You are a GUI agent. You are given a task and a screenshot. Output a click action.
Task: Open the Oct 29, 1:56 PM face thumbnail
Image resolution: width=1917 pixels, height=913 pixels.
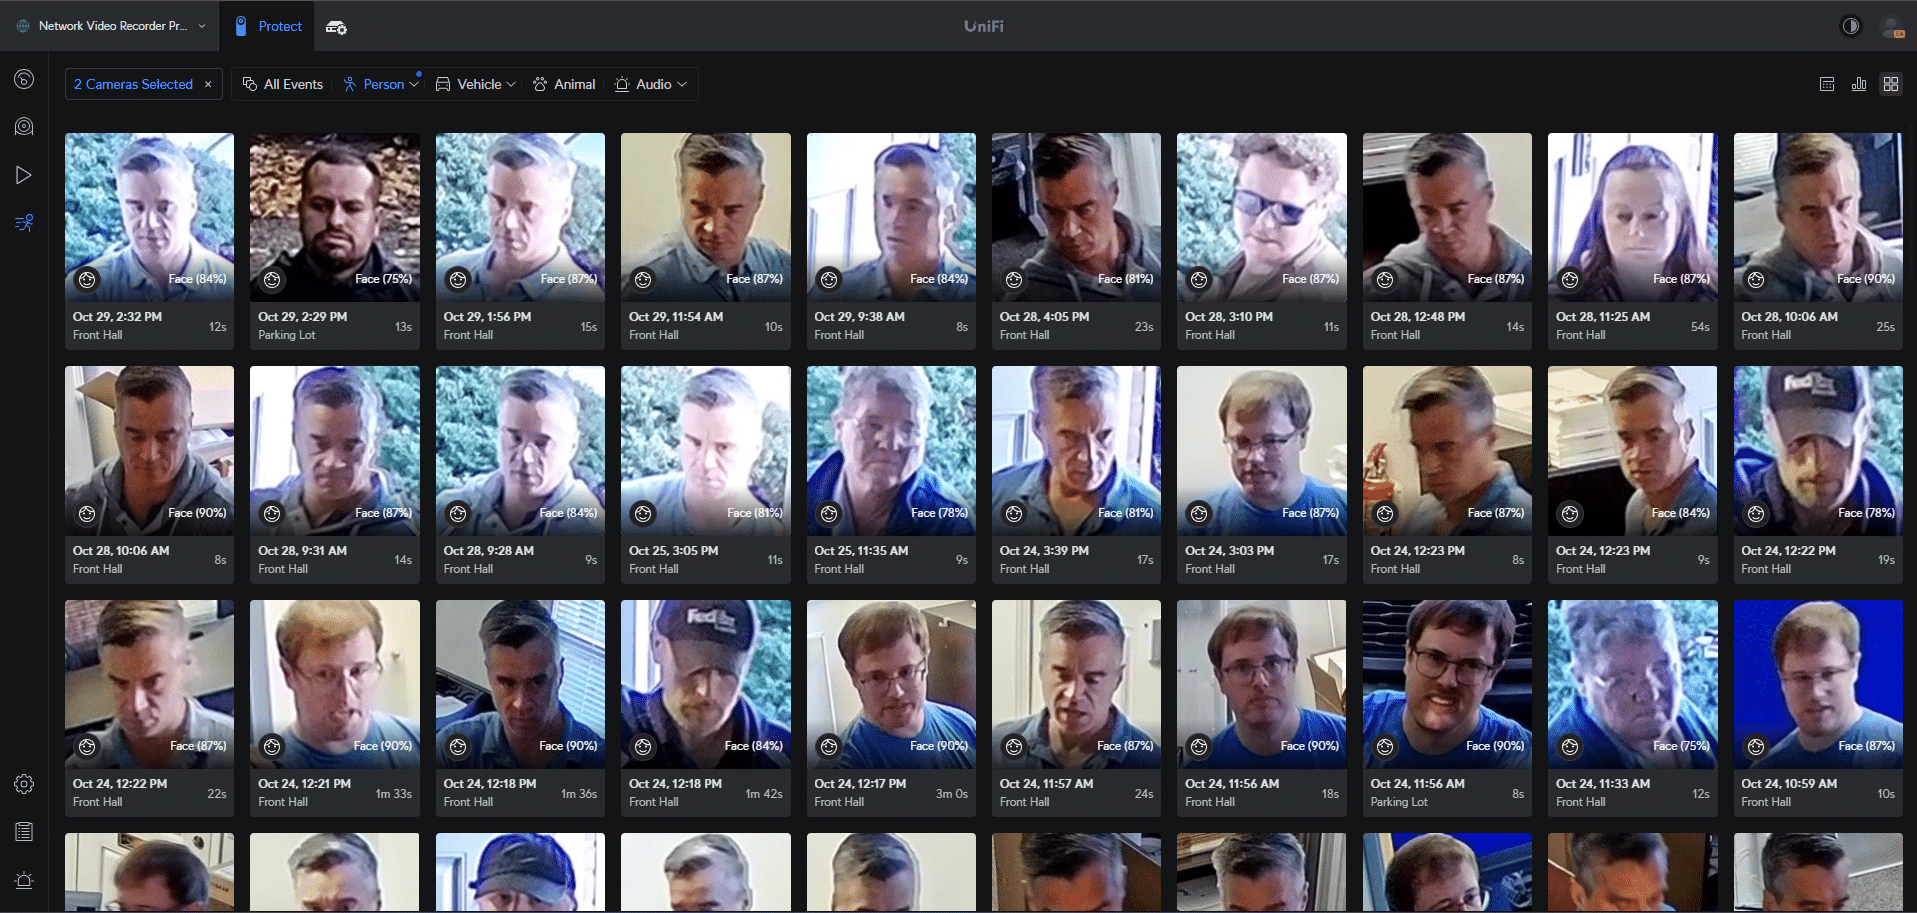520,217
